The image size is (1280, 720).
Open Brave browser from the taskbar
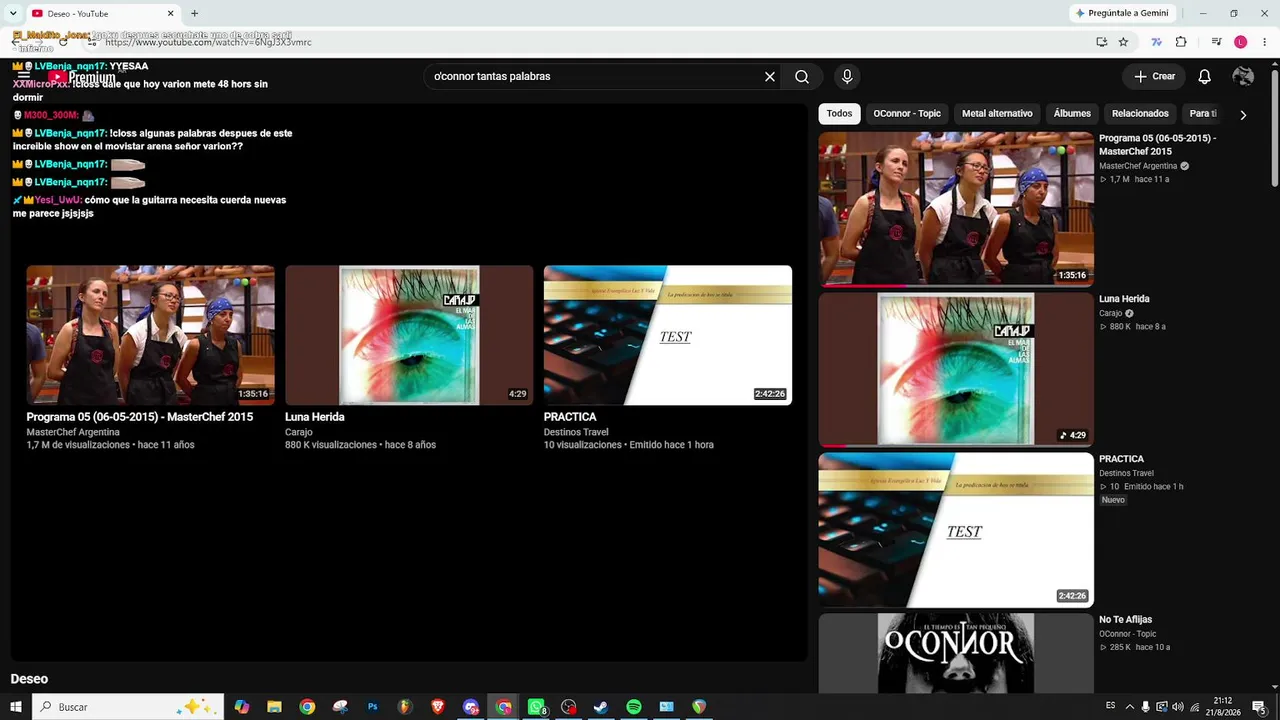[438, 707]
